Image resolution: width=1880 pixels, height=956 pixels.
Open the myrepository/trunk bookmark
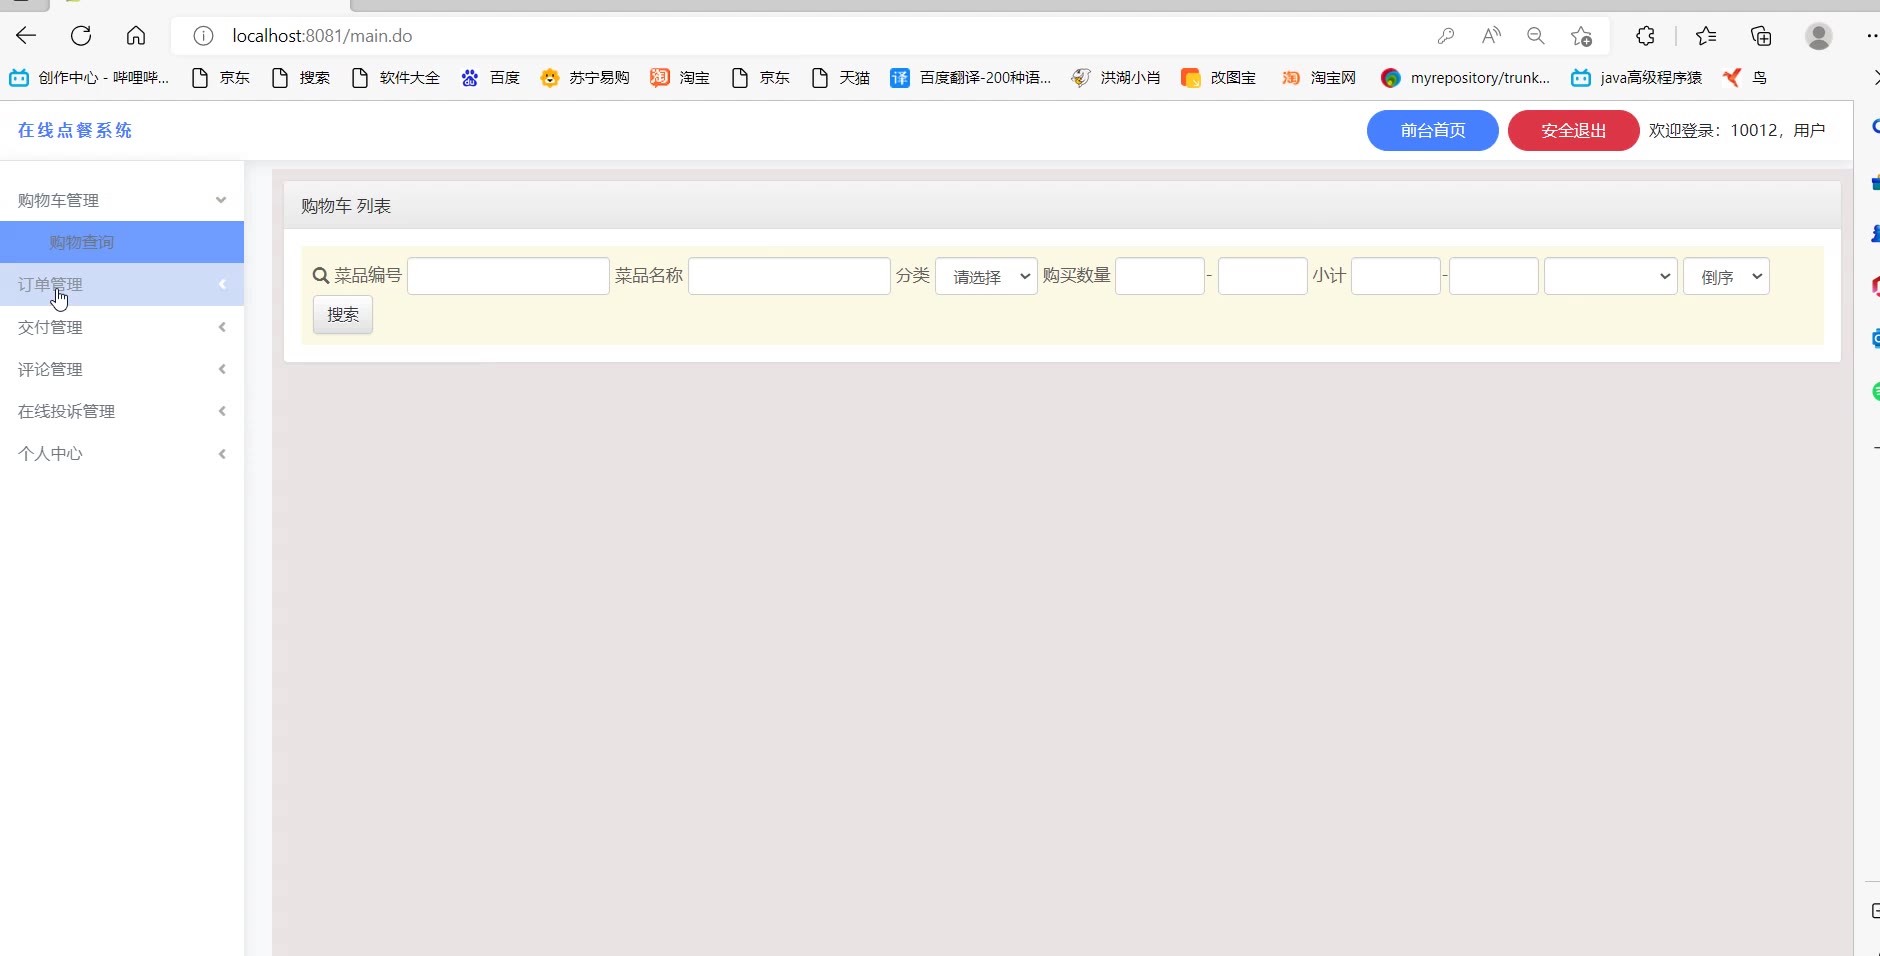(x=1465, y=78)
